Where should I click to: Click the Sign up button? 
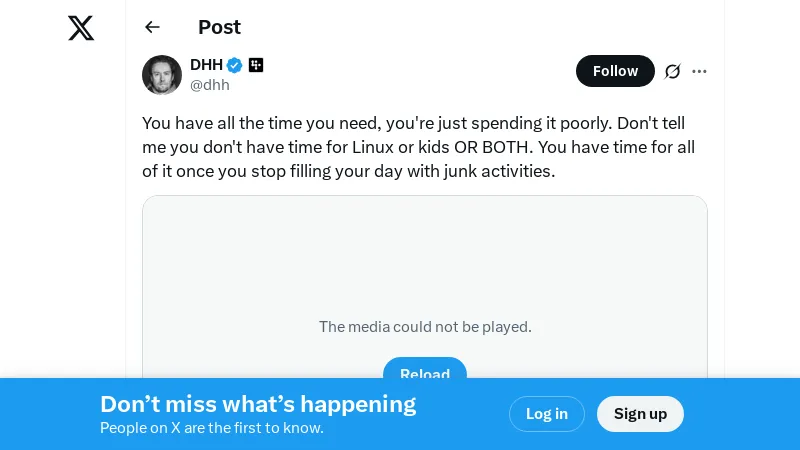[x=640, y=414]
